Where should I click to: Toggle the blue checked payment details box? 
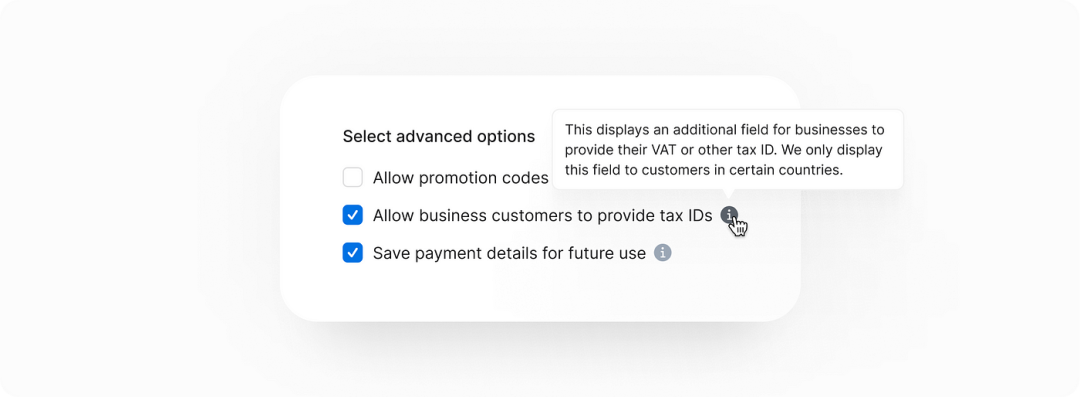coord(353,253)
